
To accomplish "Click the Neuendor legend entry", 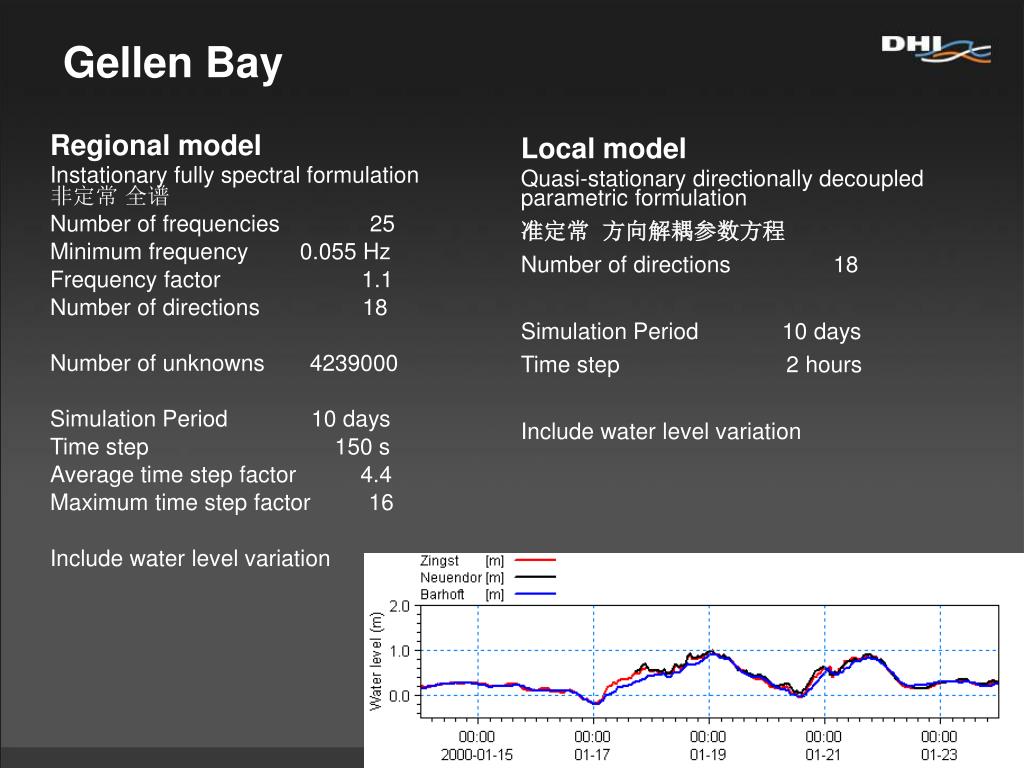I will point(488,577).
